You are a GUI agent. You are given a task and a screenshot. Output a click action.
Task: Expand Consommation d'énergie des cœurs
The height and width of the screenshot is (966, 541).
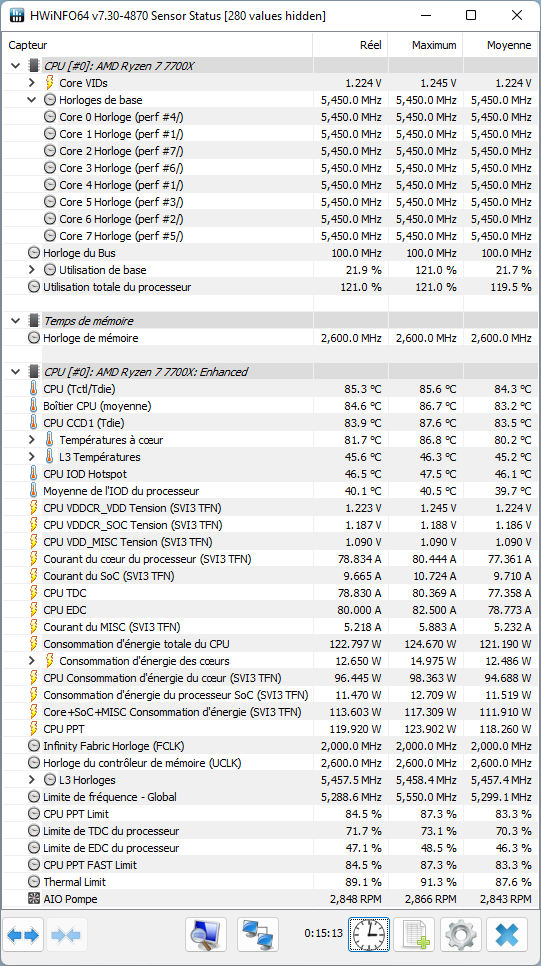(x=32, y=661)
